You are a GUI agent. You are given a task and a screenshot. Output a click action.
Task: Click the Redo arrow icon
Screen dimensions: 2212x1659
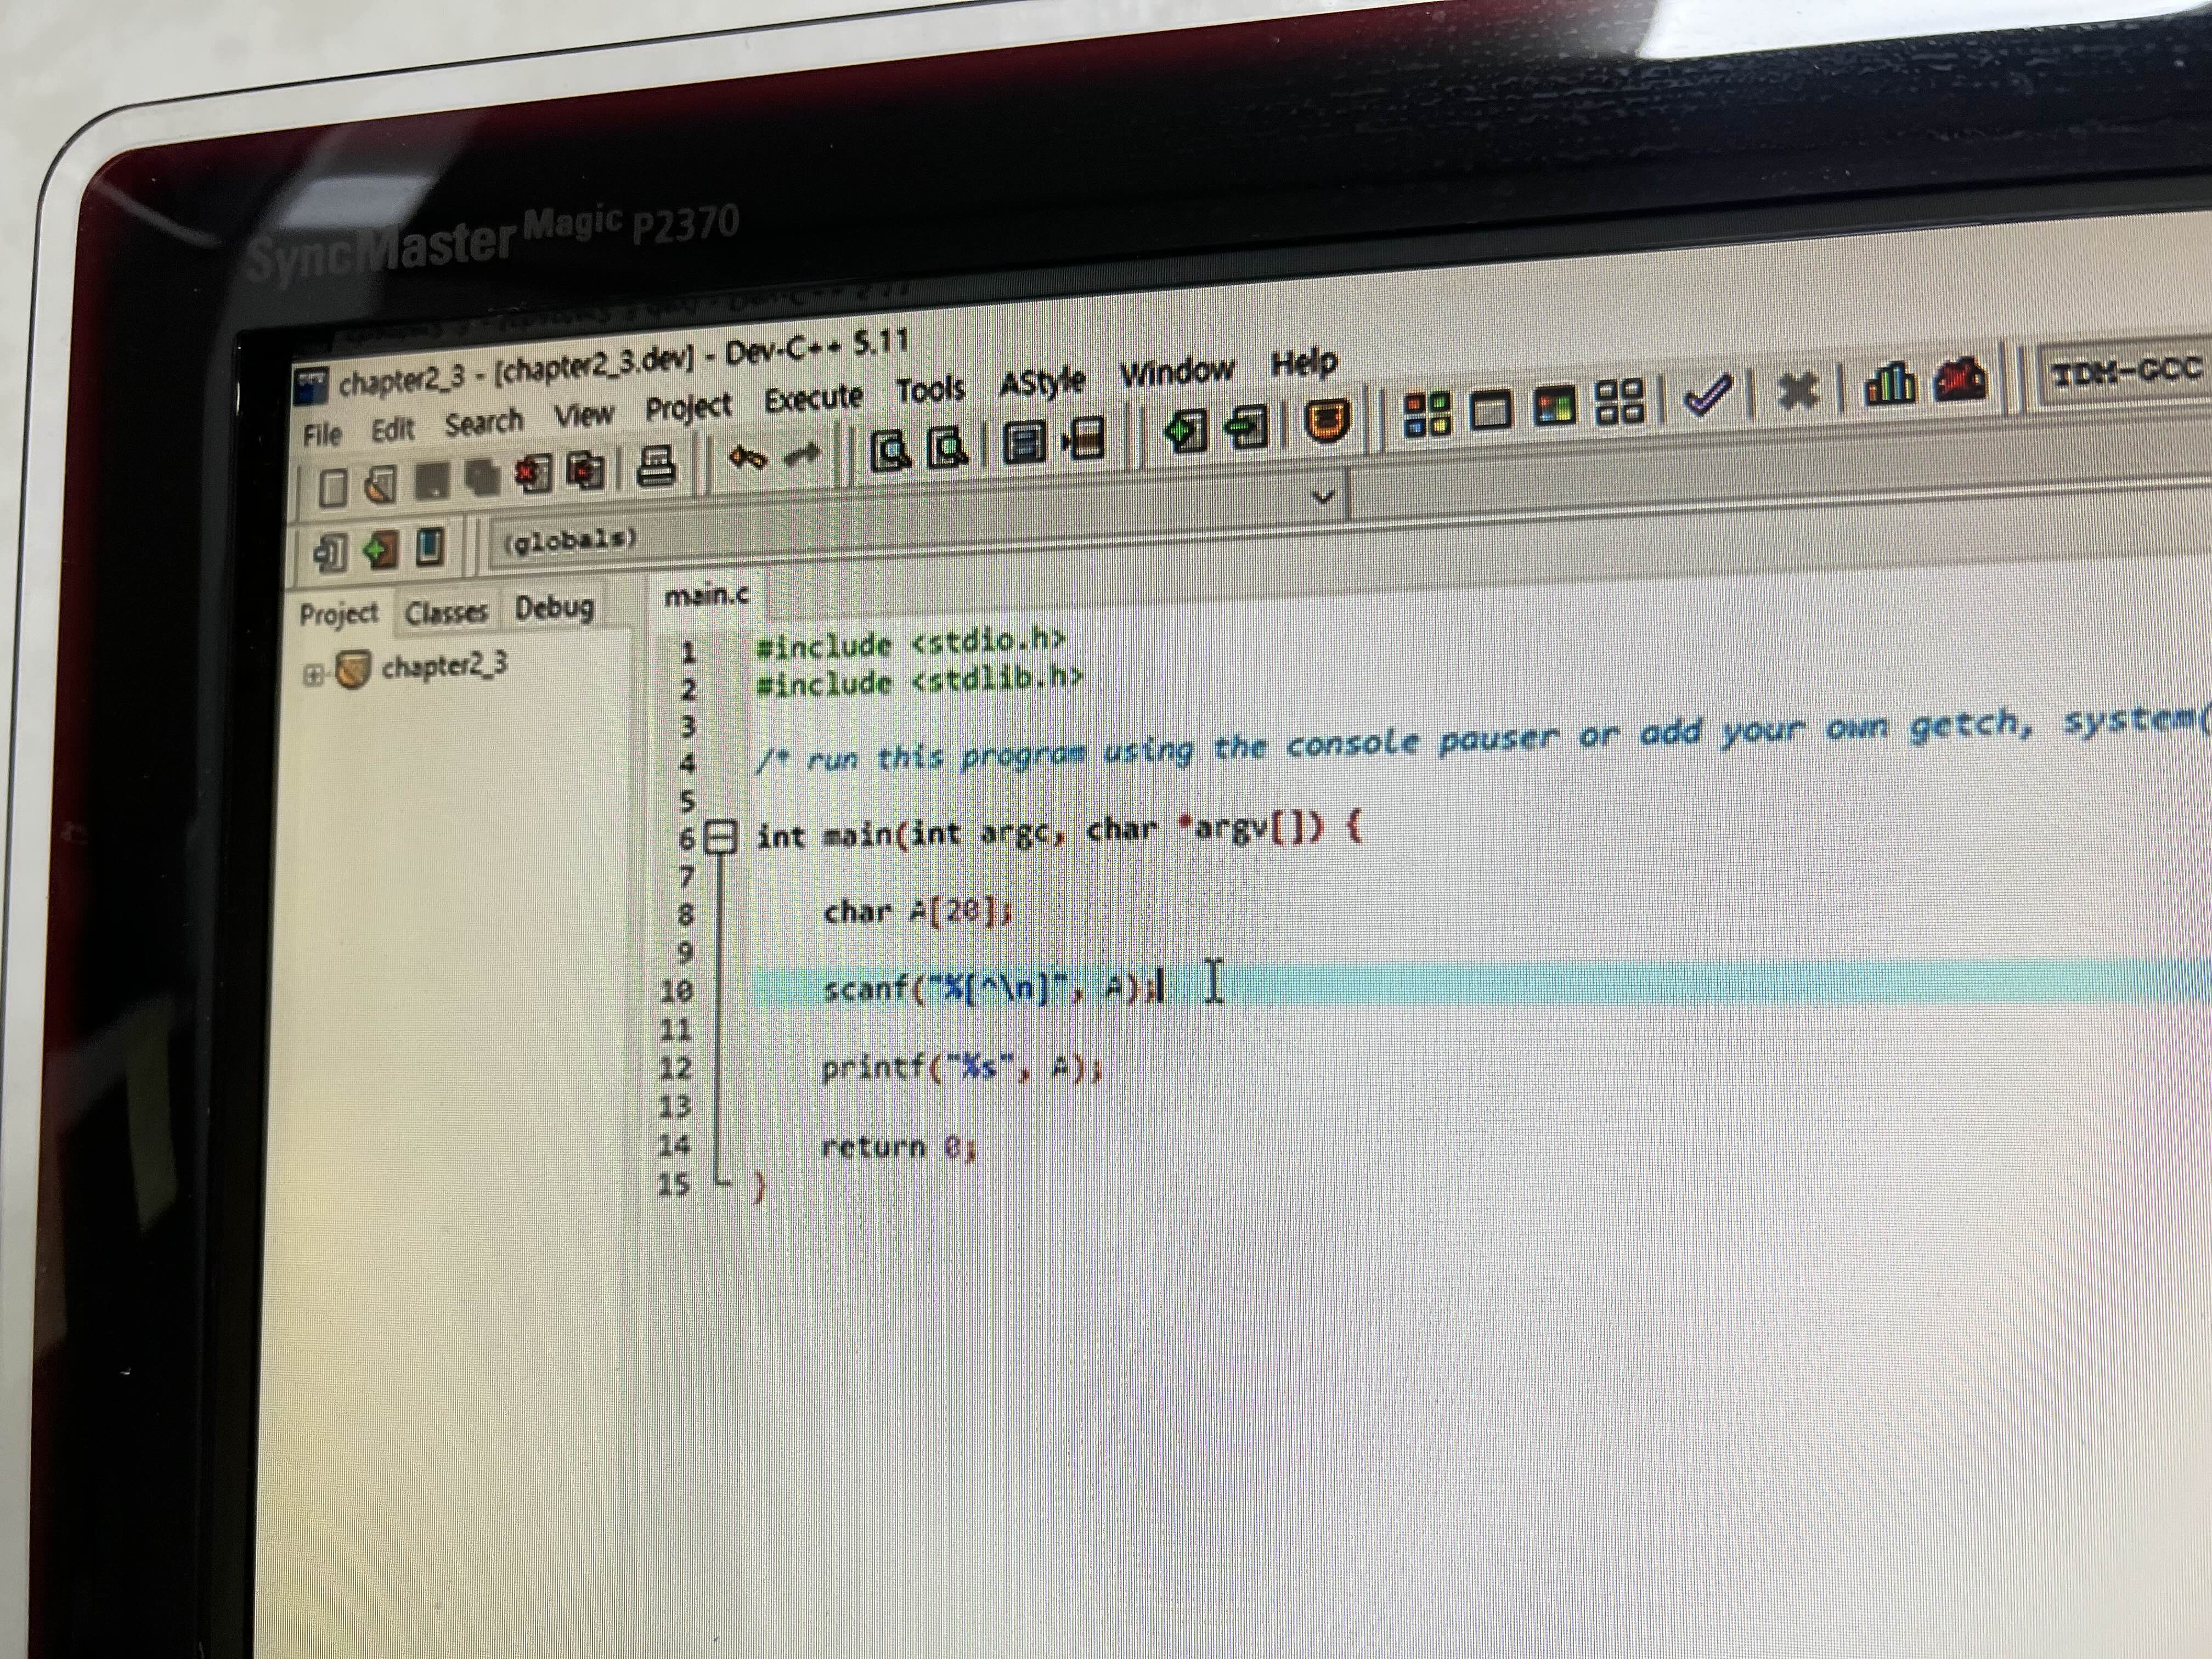coord(802,456)
